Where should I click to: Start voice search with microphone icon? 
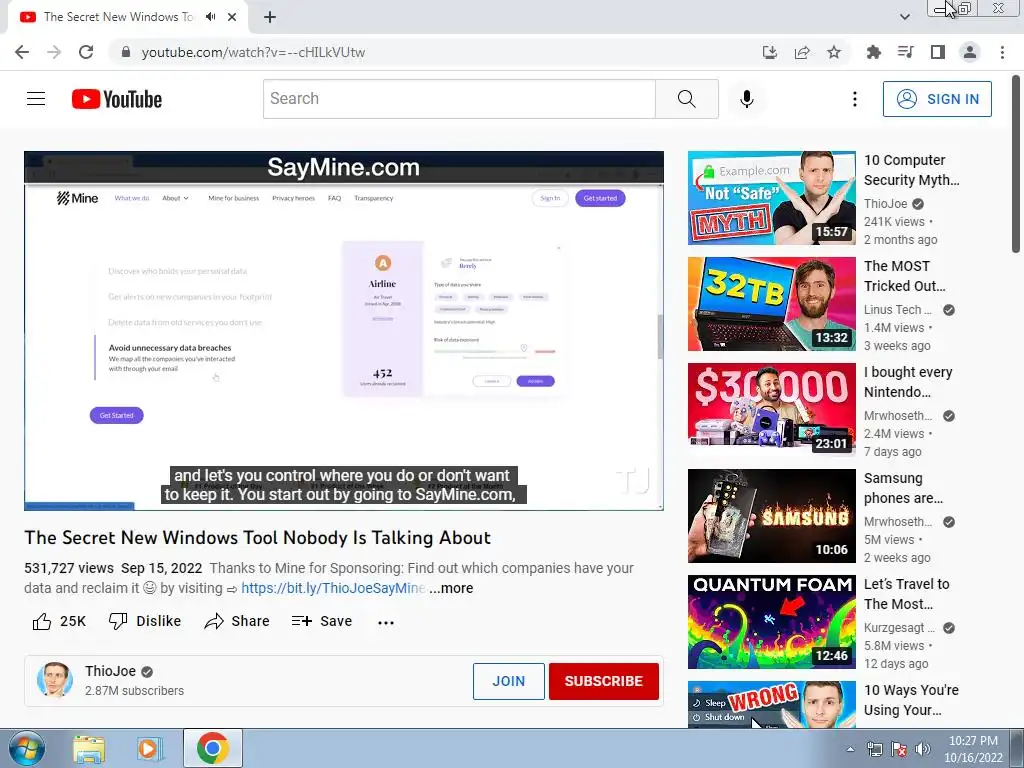click(747, 99)
